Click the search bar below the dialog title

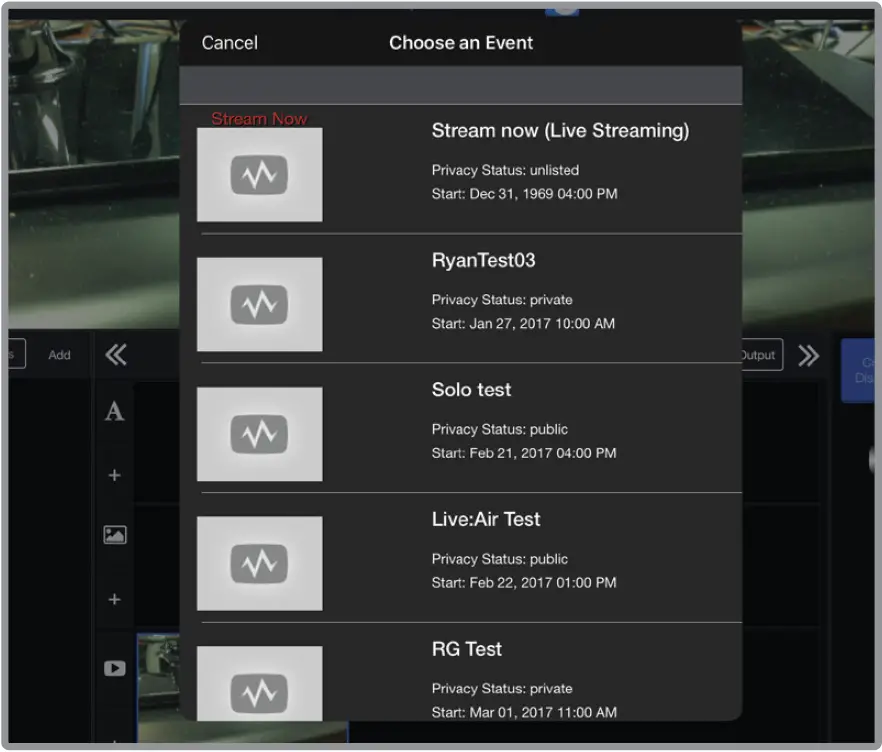click(460, 84)
